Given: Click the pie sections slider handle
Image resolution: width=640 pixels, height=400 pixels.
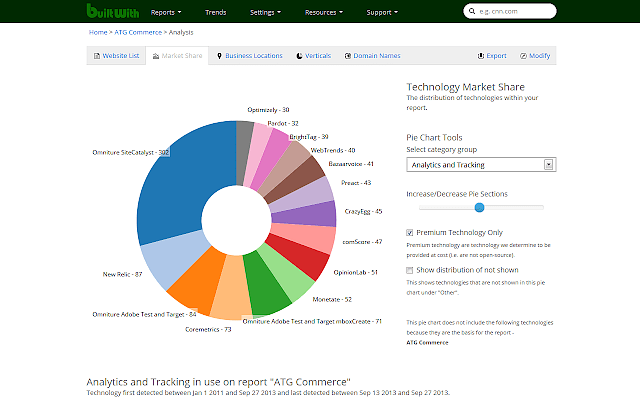Looking at the screenshot, I should tap(479, 207).
